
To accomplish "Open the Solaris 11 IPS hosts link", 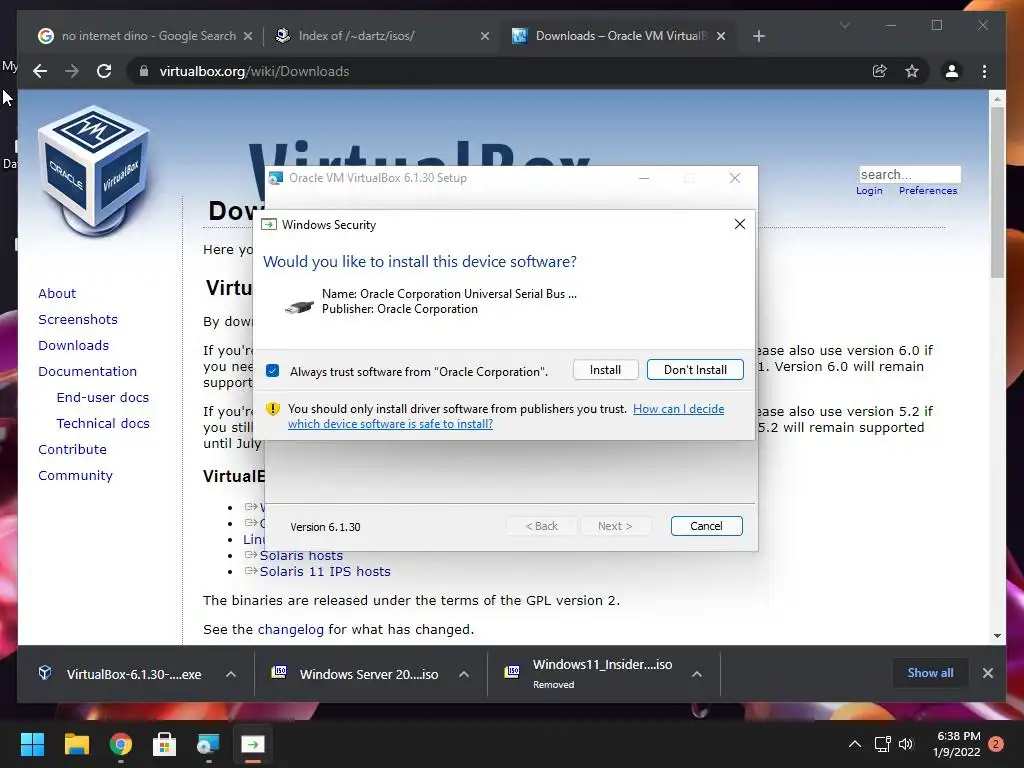I will tap(325, 571).
